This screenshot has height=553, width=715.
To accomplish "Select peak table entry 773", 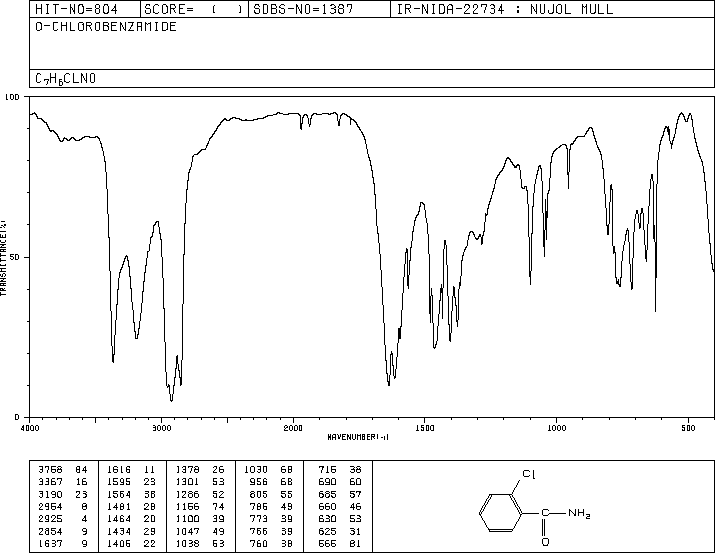I will coord(271,519).
